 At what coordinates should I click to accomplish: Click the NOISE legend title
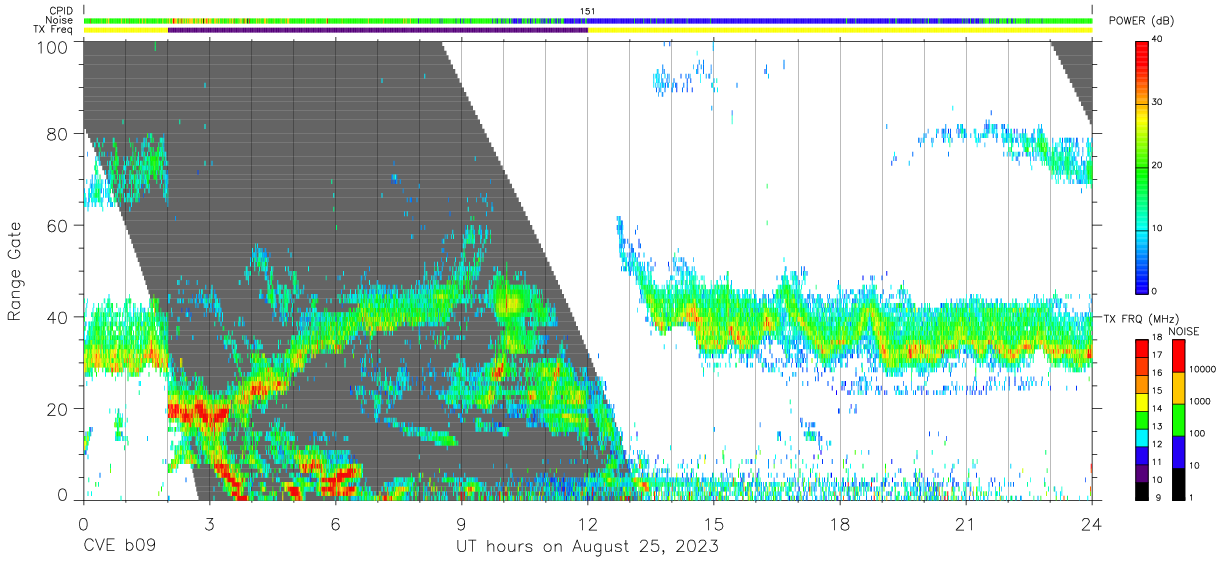click(x=1185, y=331)
